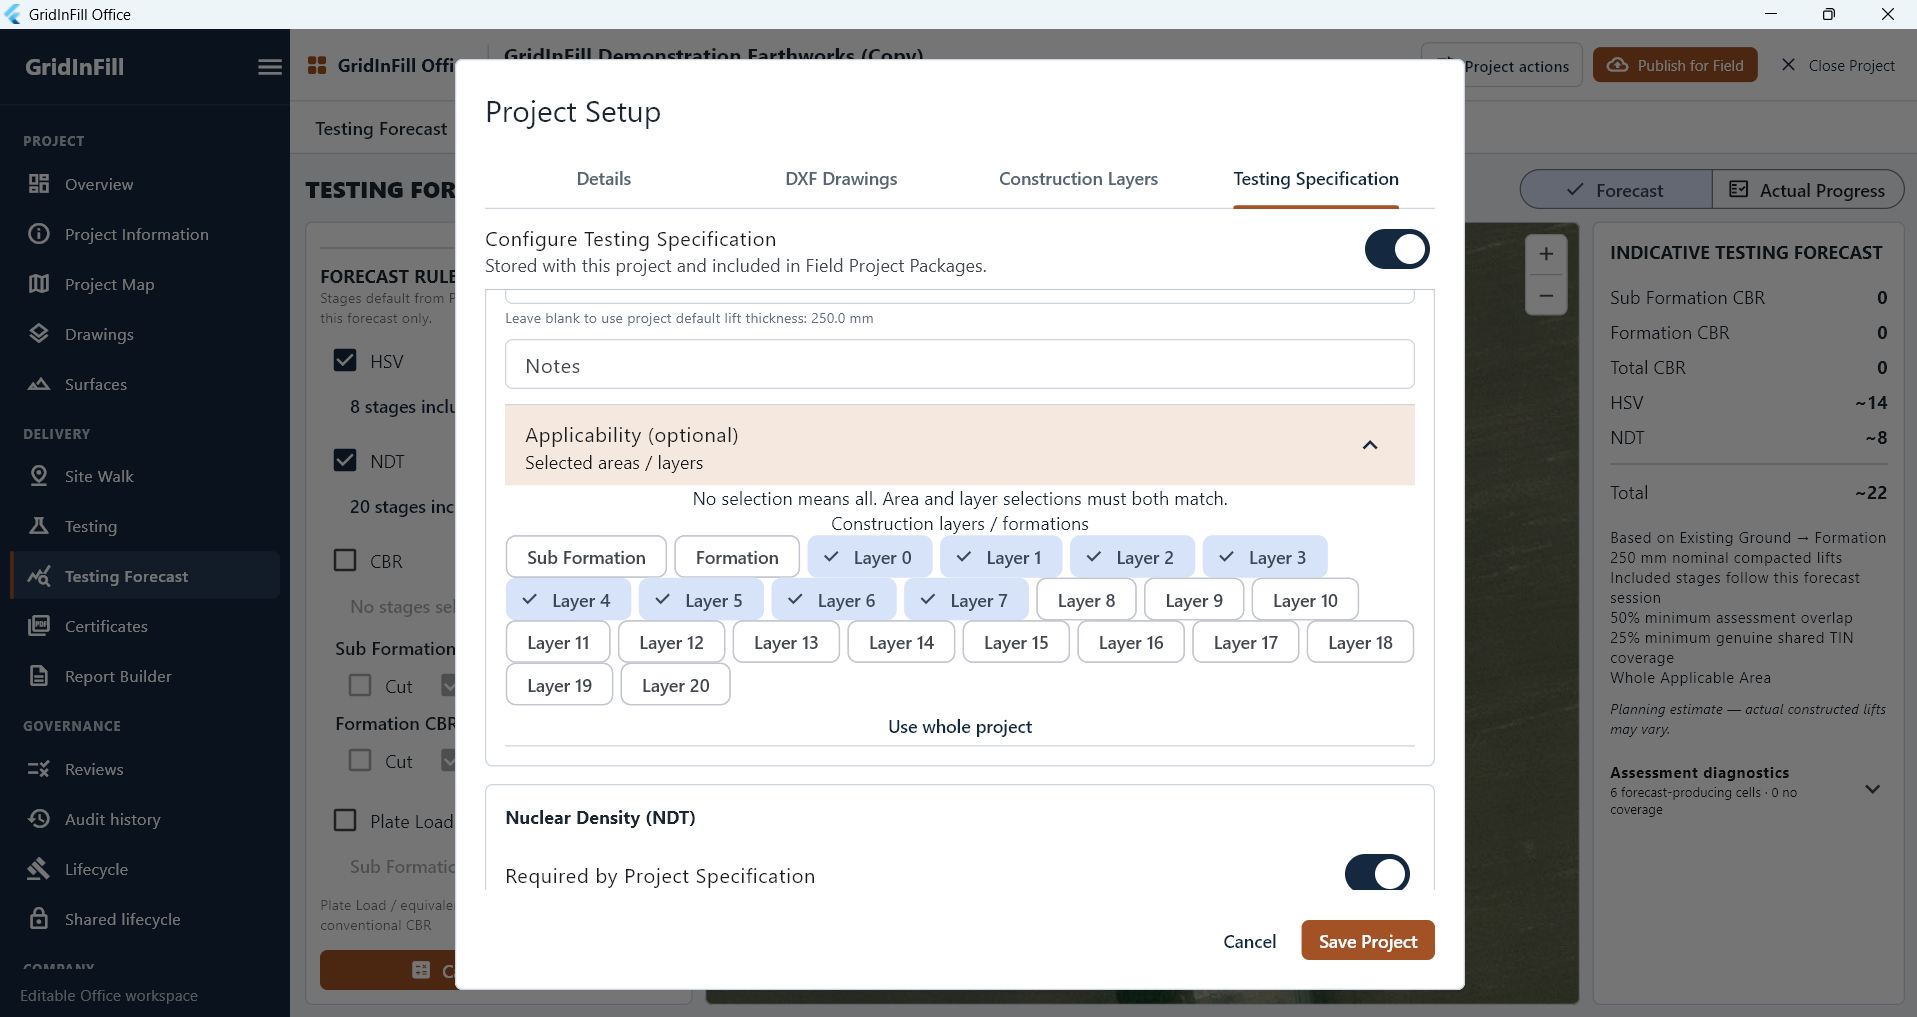Check the CBR forecast rule checkbox
This screenshot has width=1917, height=1017.
345,561
